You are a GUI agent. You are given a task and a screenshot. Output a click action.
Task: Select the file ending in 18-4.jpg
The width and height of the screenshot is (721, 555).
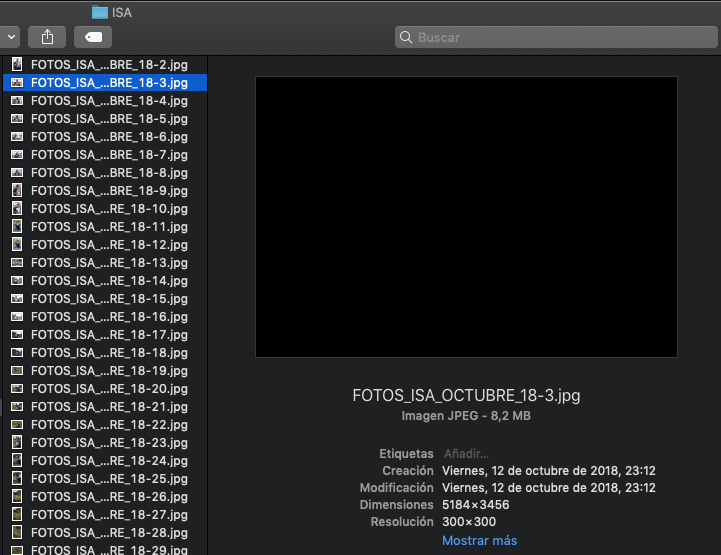tap(108, 100)
